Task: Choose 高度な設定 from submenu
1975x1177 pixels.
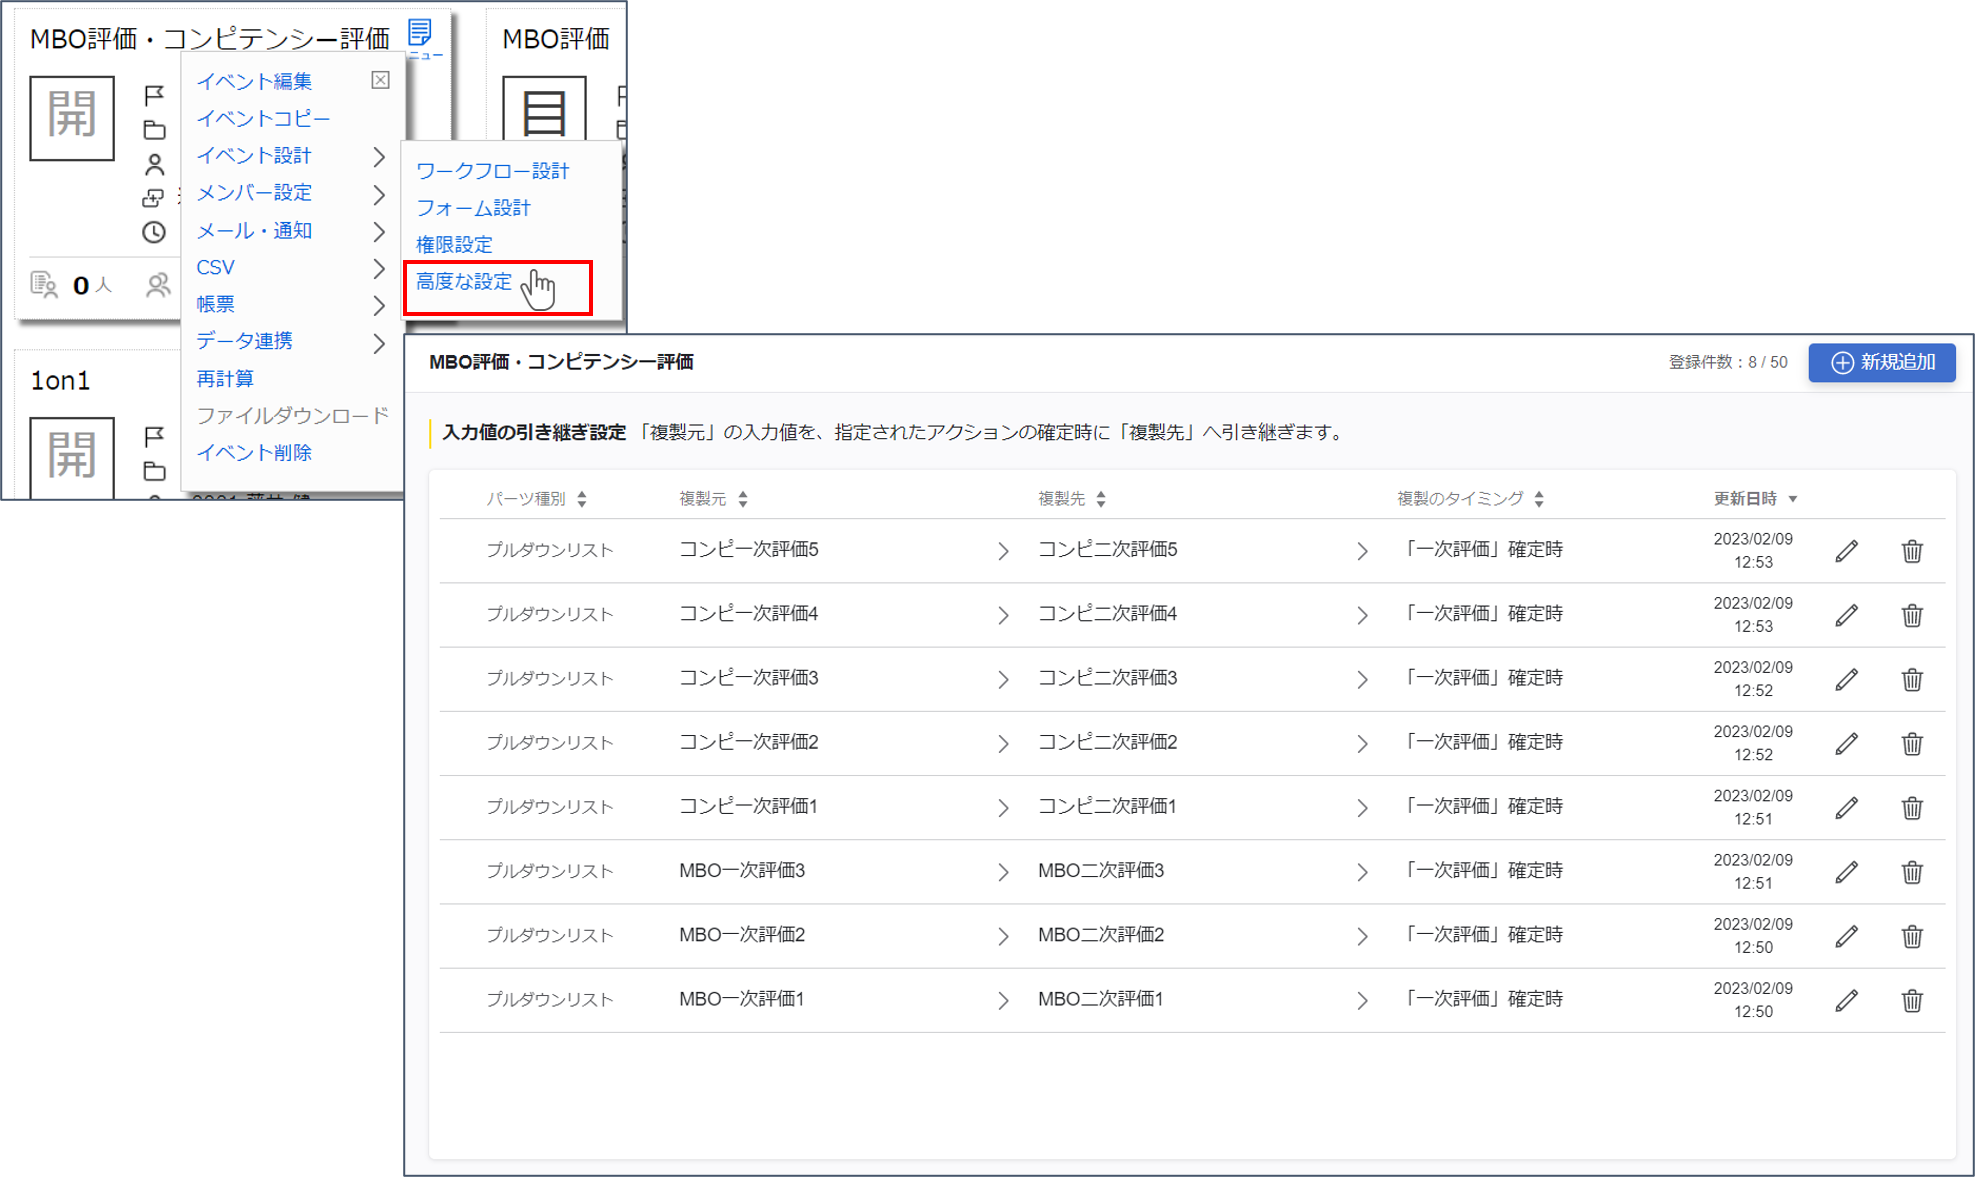Action: coord(464,282)
